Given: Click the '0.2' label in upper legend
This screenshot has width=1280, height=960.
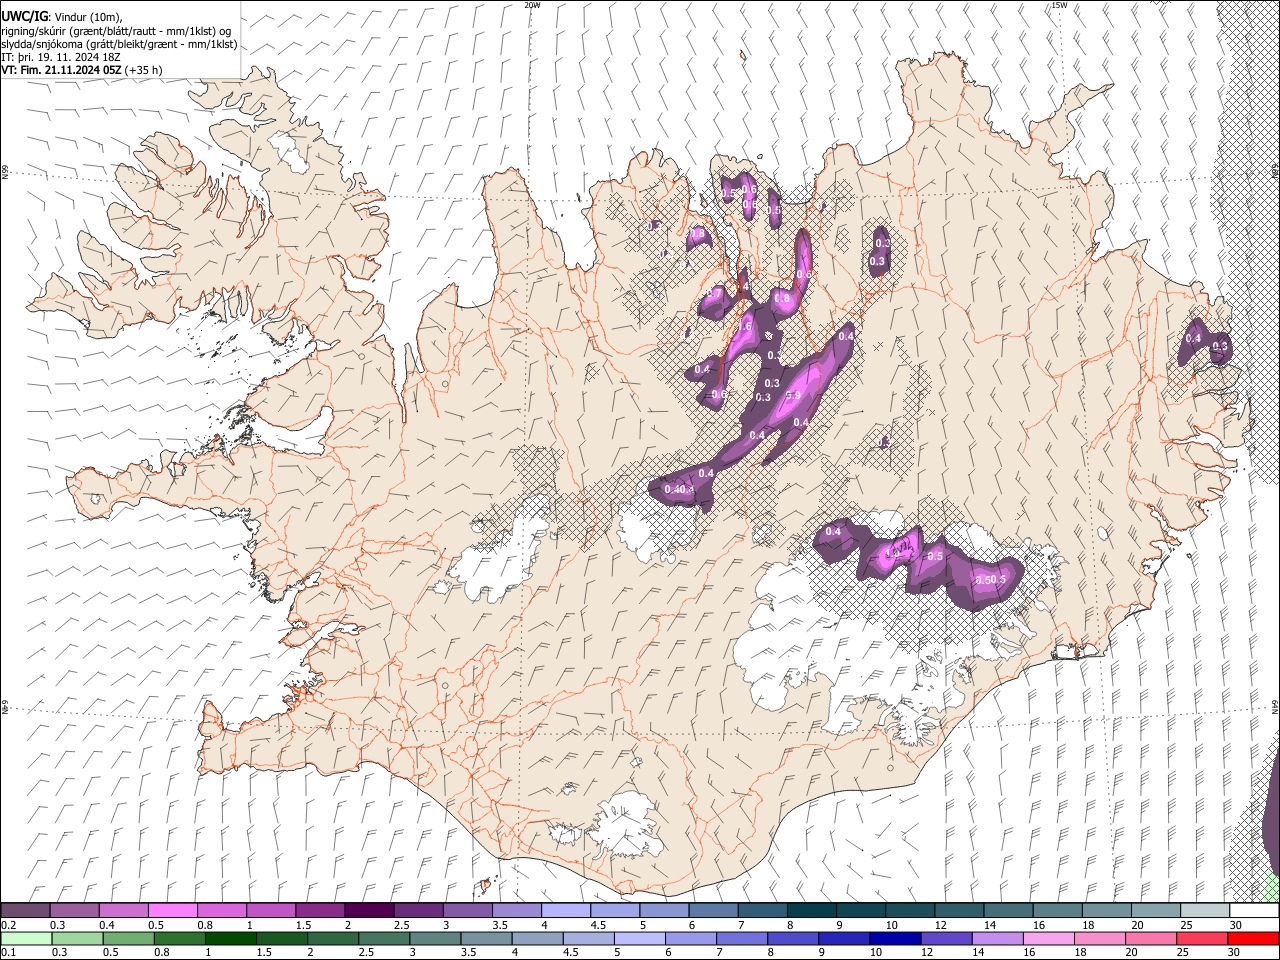Looking at the screenshot, I should (9, 925).
